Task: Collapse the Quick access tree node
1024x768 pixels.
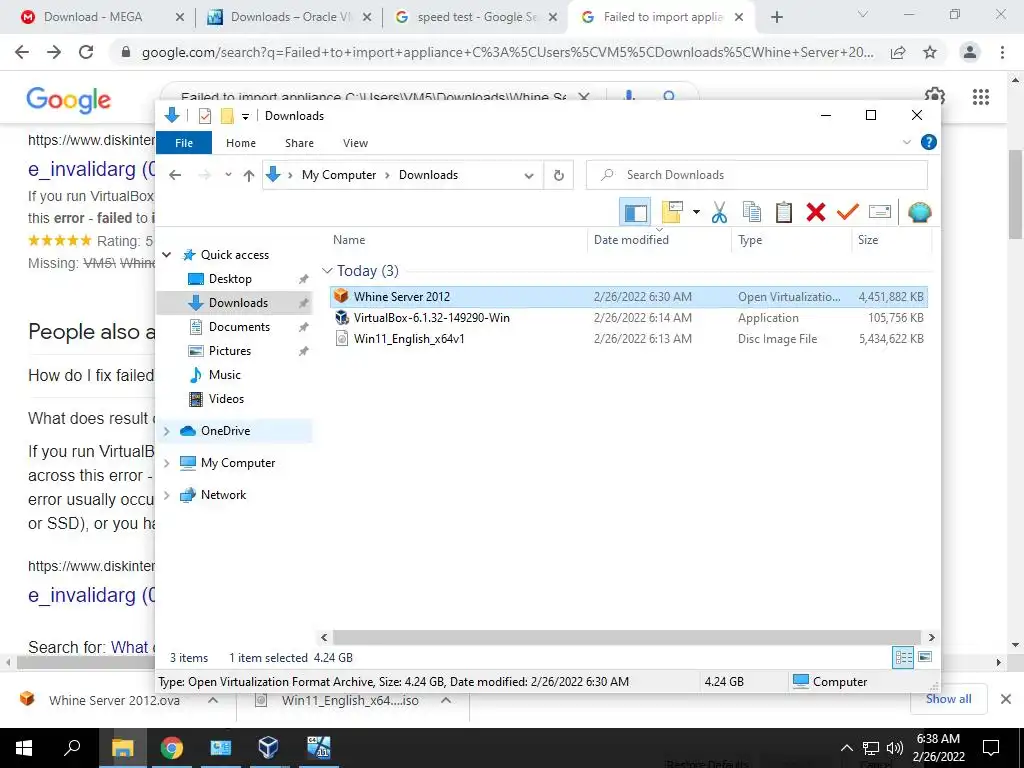Action: pyautogui.click(x=167, y=255)
